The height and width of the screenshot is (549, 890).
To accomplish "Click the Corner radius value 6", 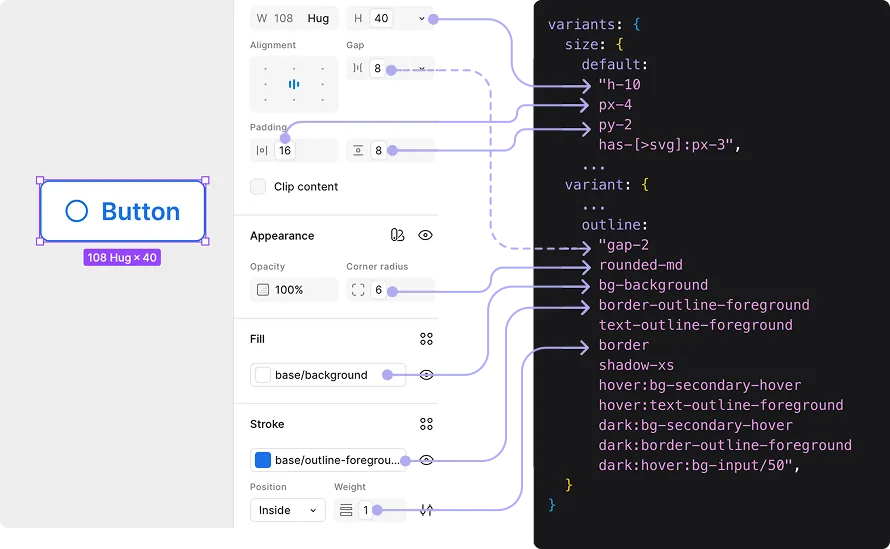I will 379,290.
